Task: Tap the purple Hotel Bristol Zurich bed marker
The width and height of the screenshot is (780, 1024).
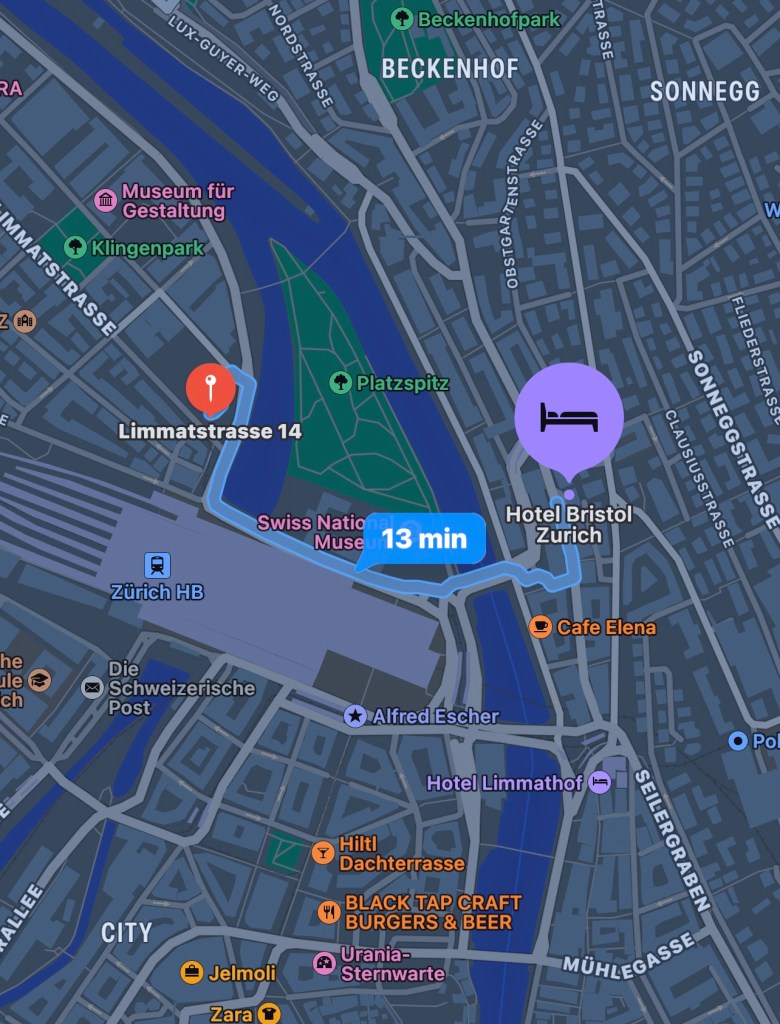Action: (569, 418)
